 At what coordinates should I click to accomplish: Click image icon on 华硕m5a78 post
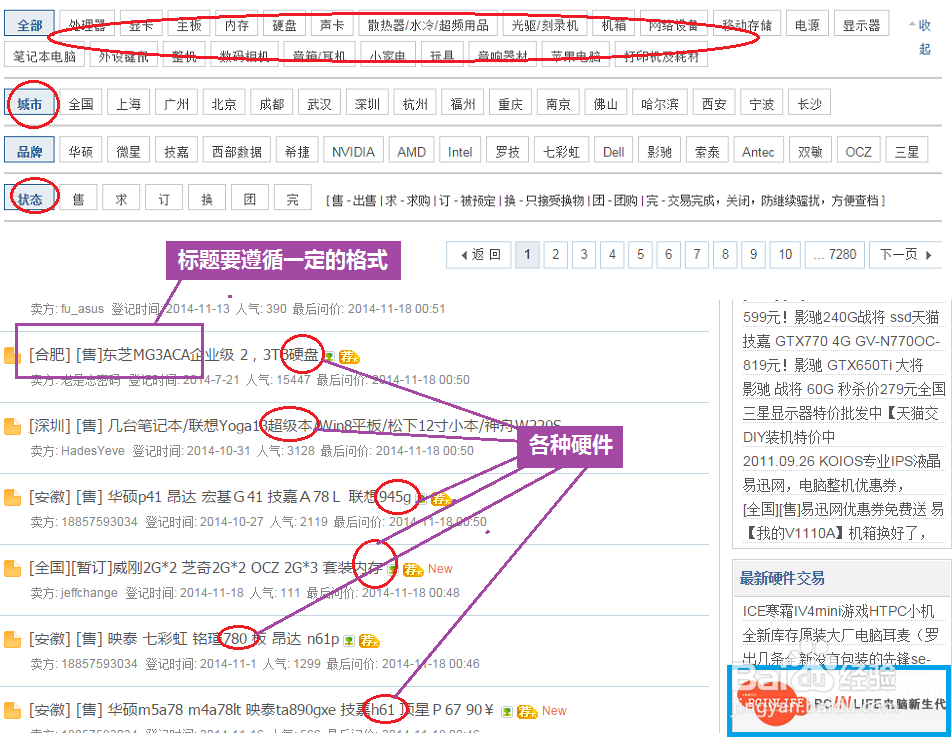[x=506, y=711]
